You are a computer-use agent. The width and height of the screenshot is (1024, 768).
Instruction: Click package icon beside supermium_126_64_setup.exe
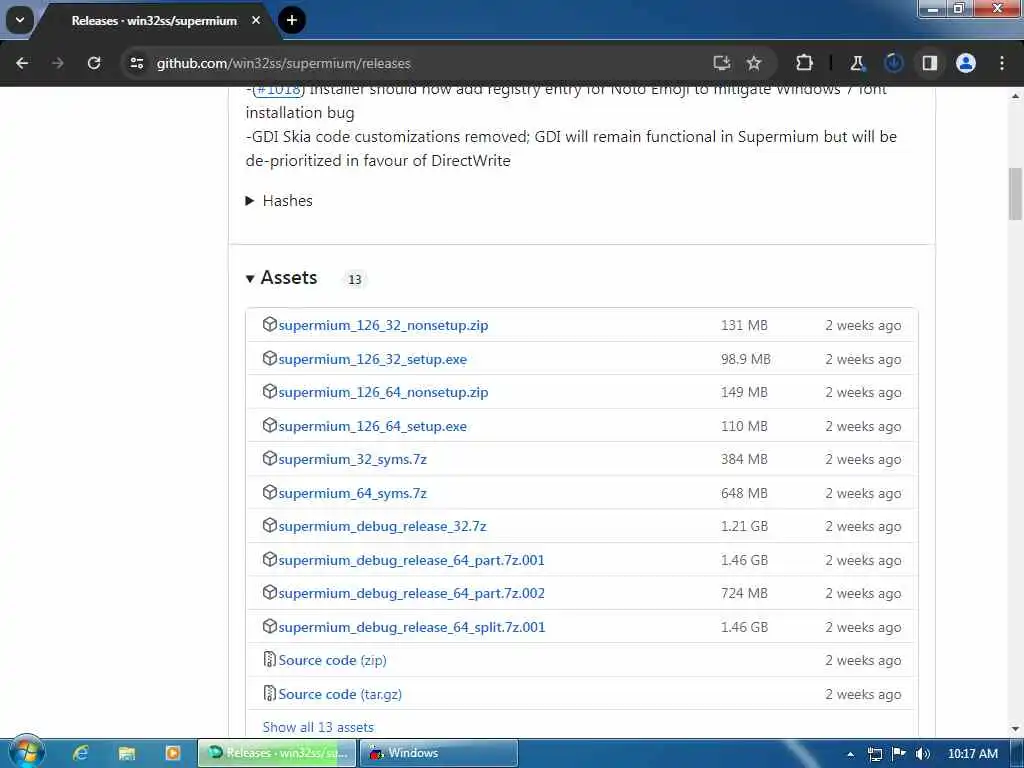pyautogui.click(x=269, y=425)
